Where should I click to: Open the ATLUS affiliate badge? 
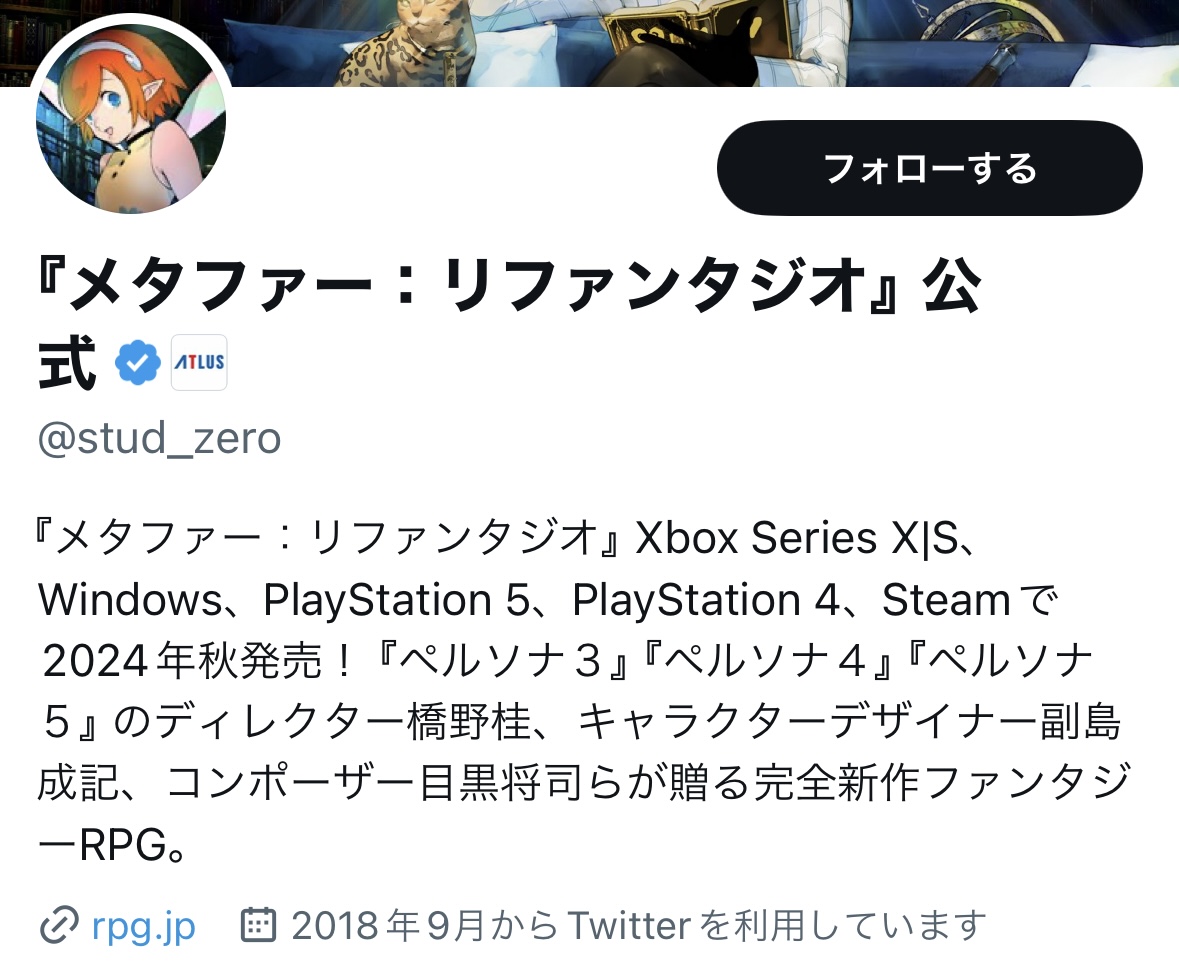tap(199, 362)
